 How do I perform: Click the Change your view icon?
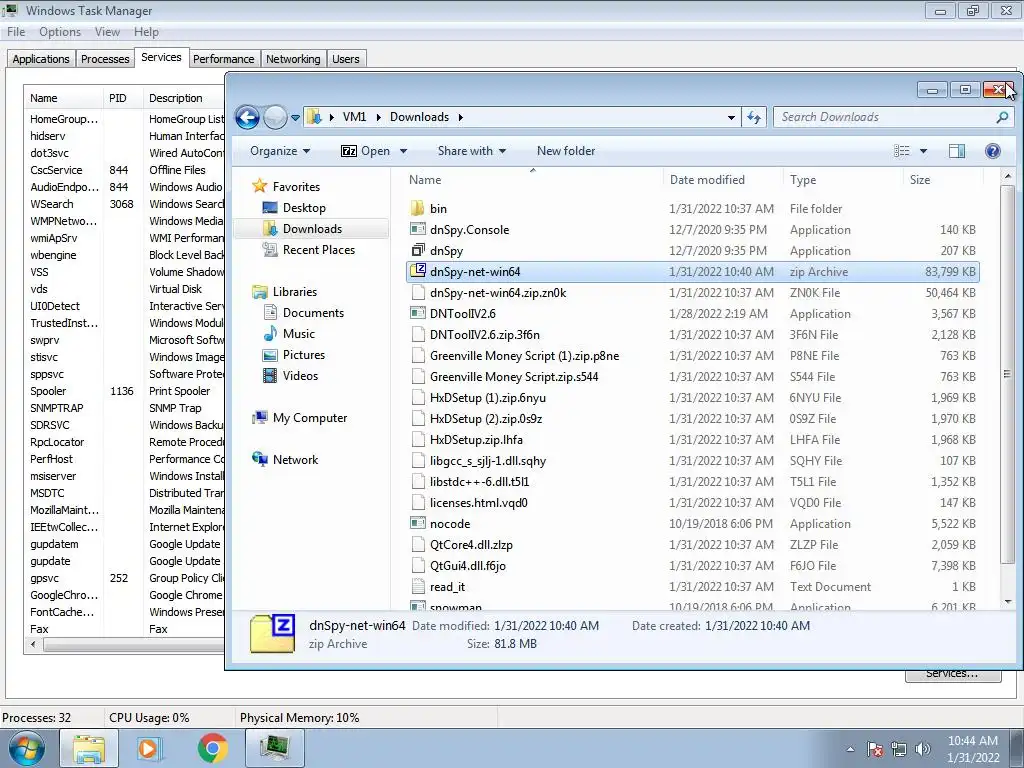[902, 151]
